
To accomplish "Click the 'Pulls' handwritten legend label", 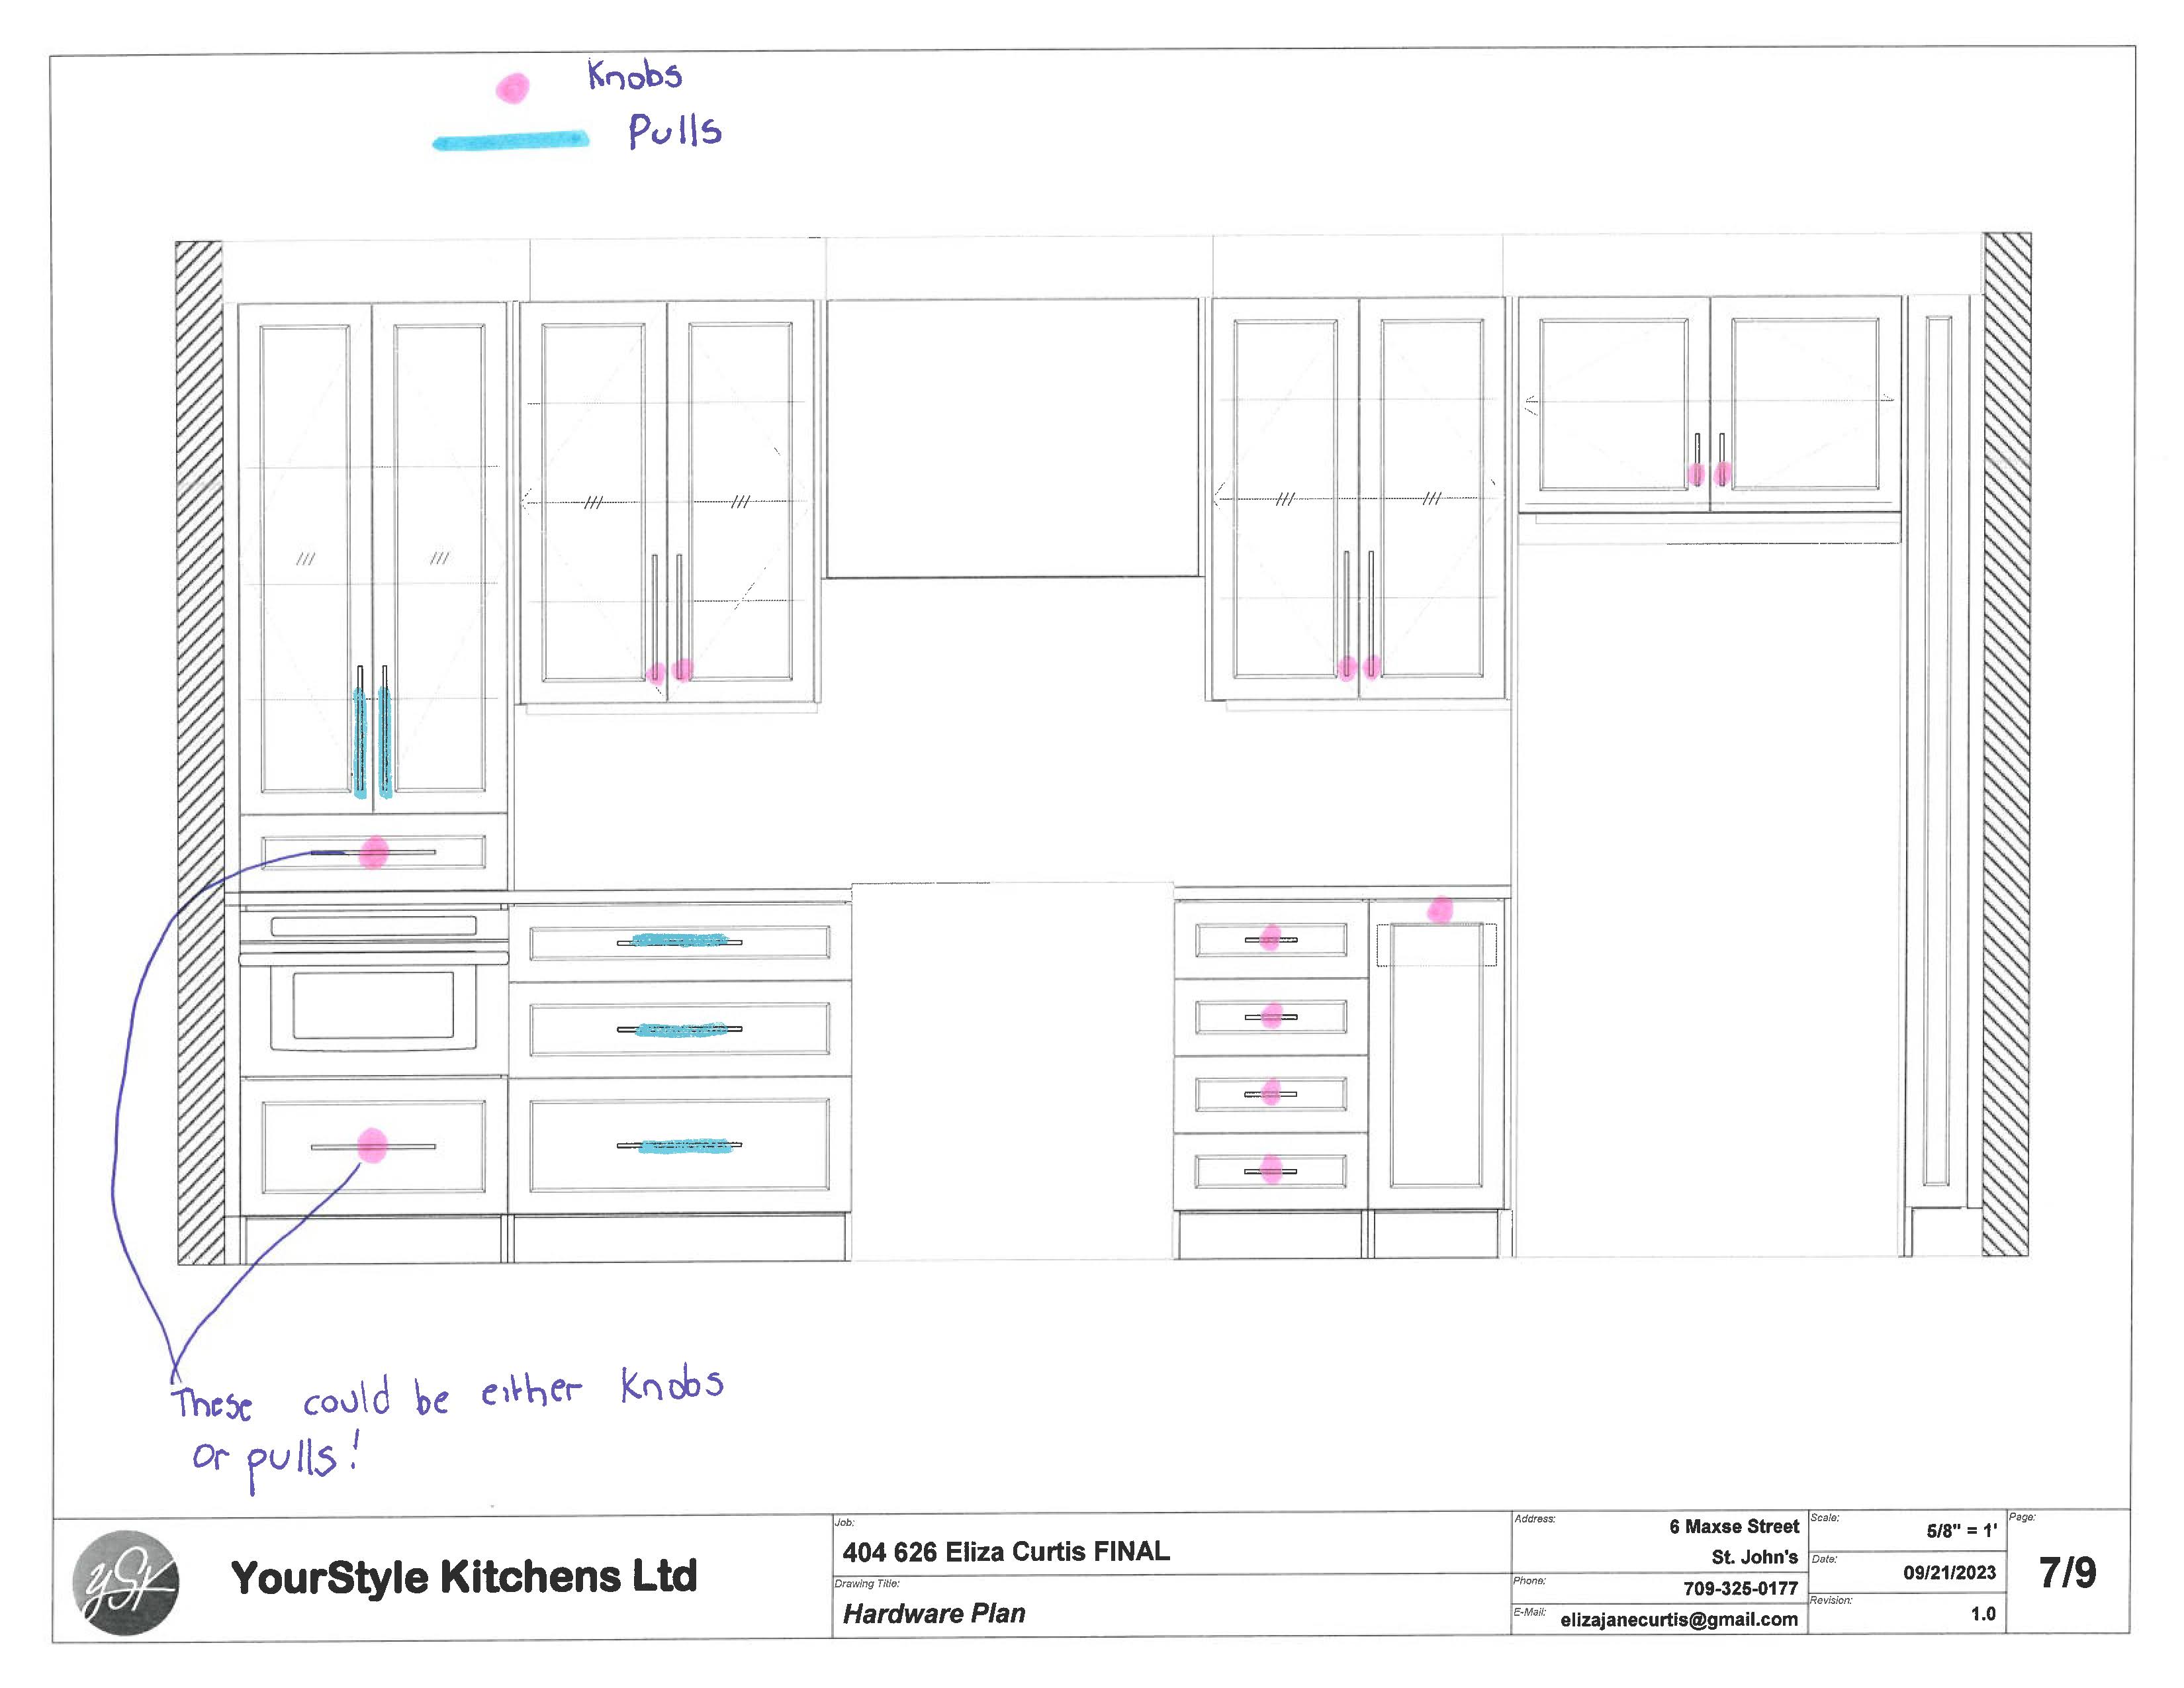I will [x=674, y=131].
